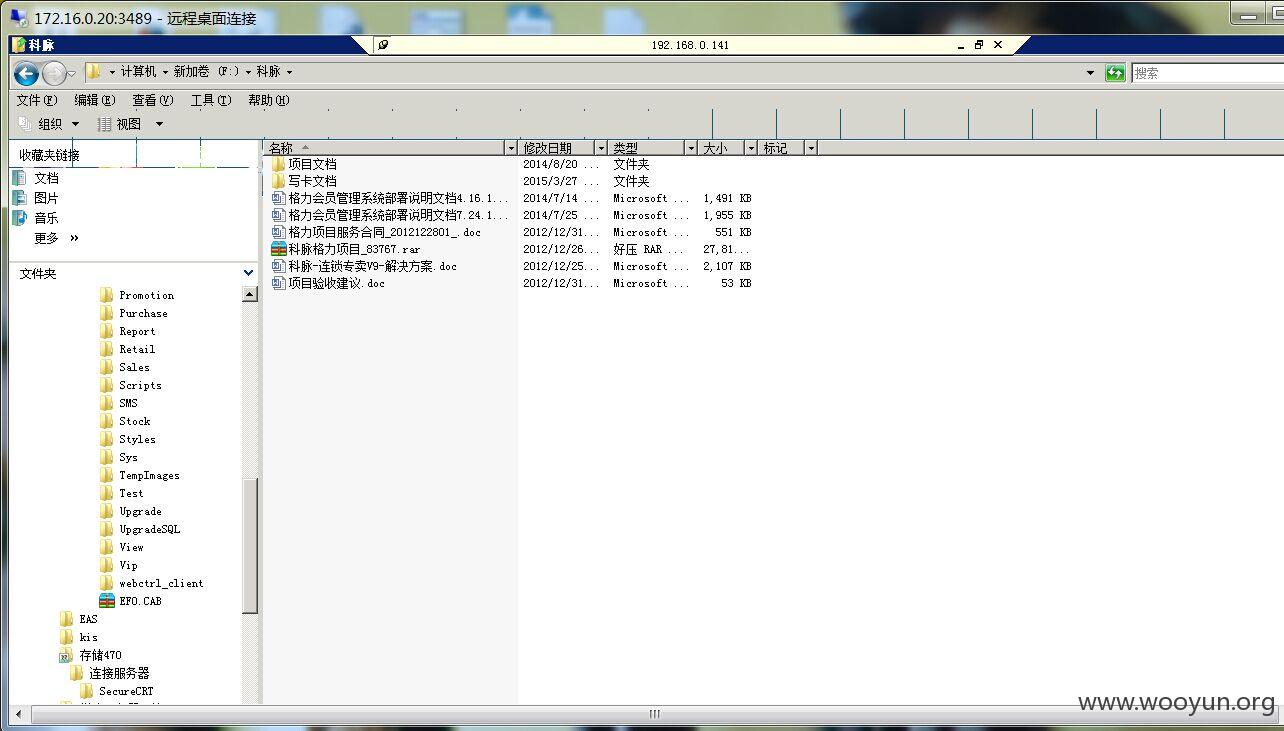Select webctrl_client folder in the tree

(x=152, y=583)
